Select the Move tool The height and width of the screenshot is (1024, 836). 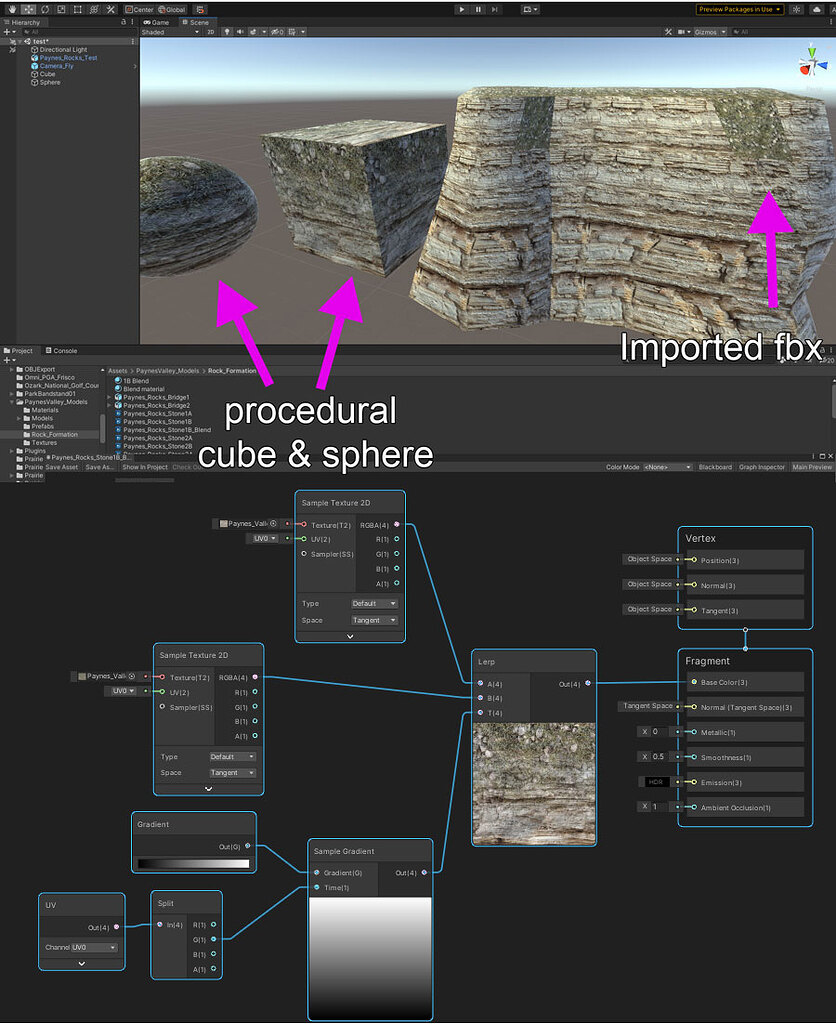(x=29, y=8)
